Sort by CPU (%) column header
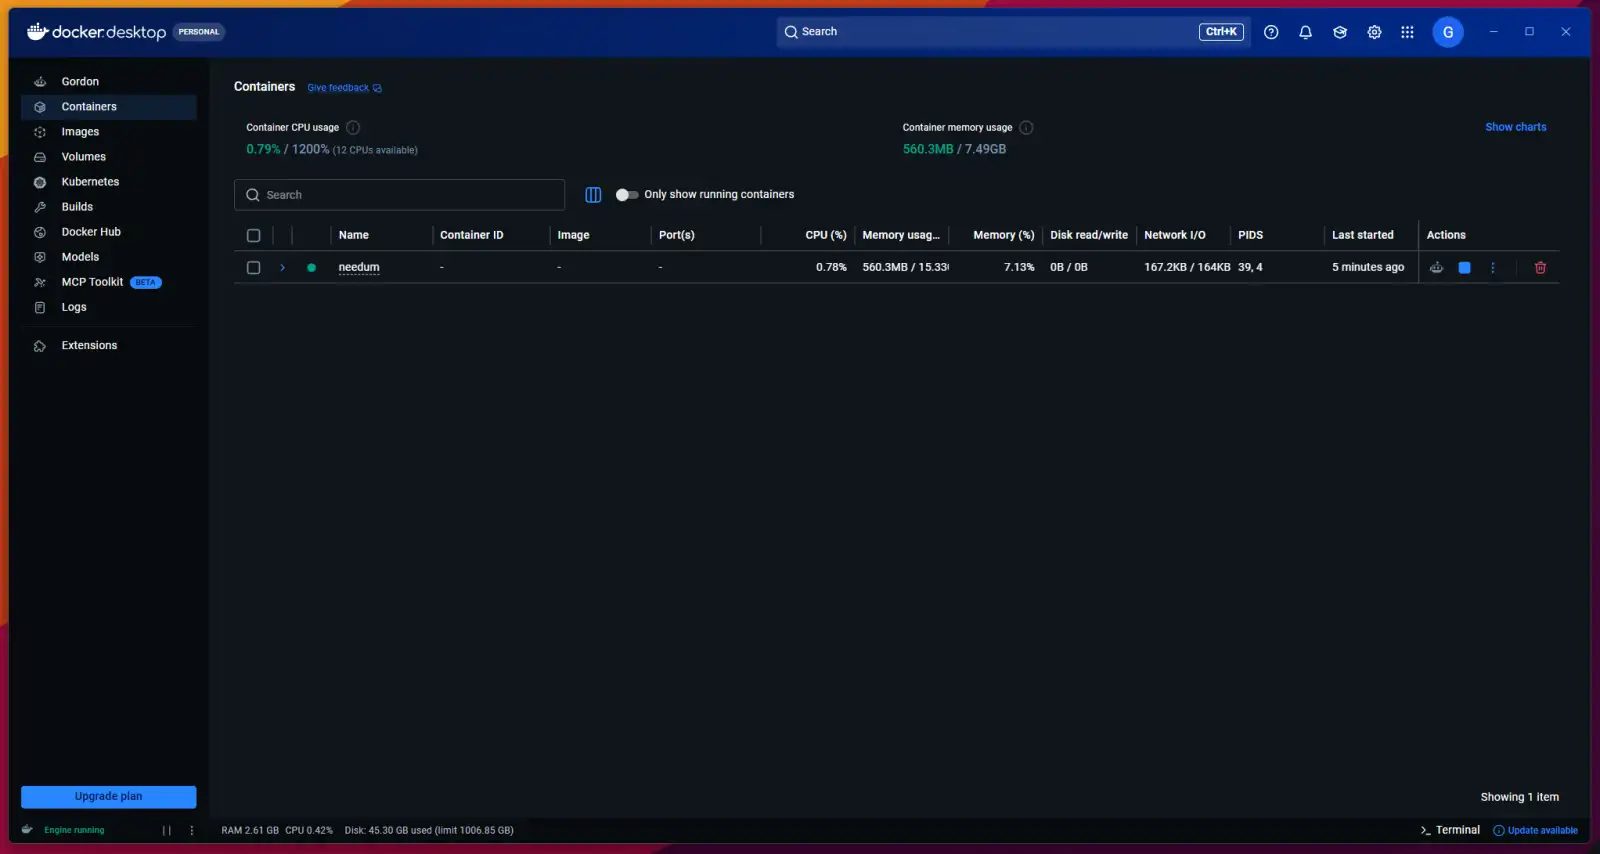The image size is (1600, 854). coord(826,236)
